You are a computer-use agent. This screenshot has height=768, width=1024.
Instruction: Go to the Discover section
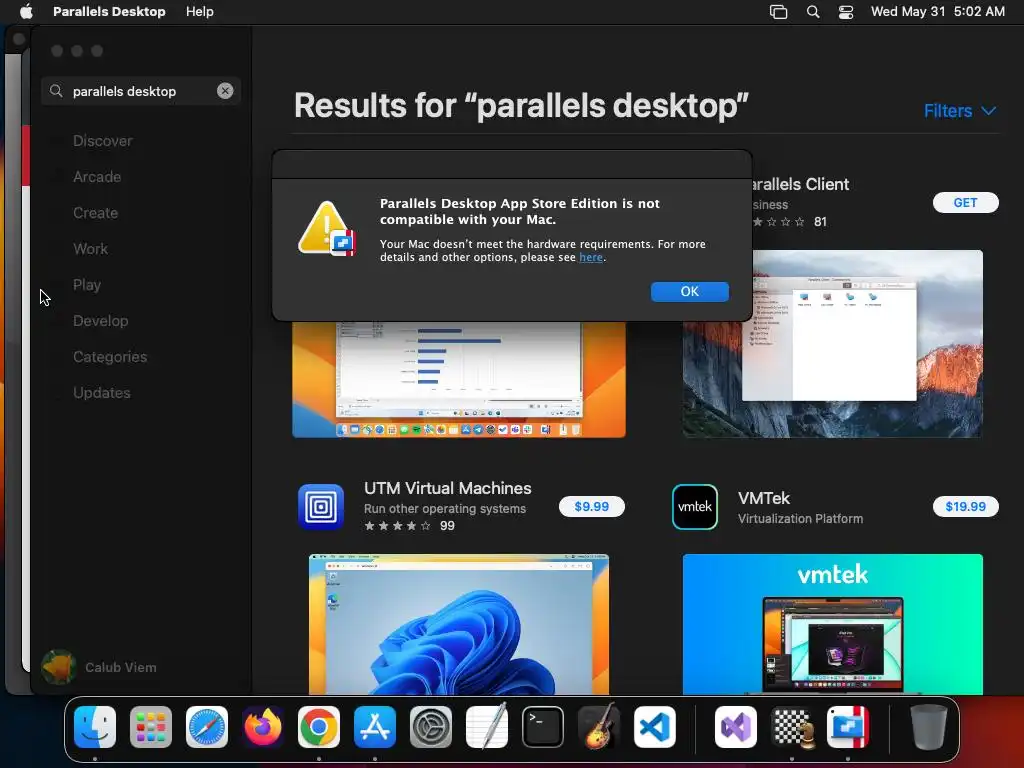tap(103, 140)
